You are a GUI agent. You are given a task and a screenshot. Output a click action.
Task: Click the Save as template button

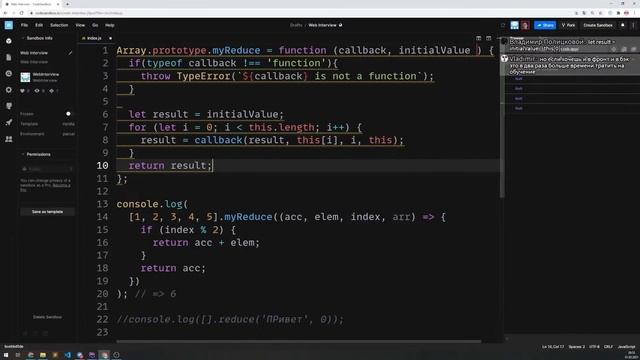[47, 212]
